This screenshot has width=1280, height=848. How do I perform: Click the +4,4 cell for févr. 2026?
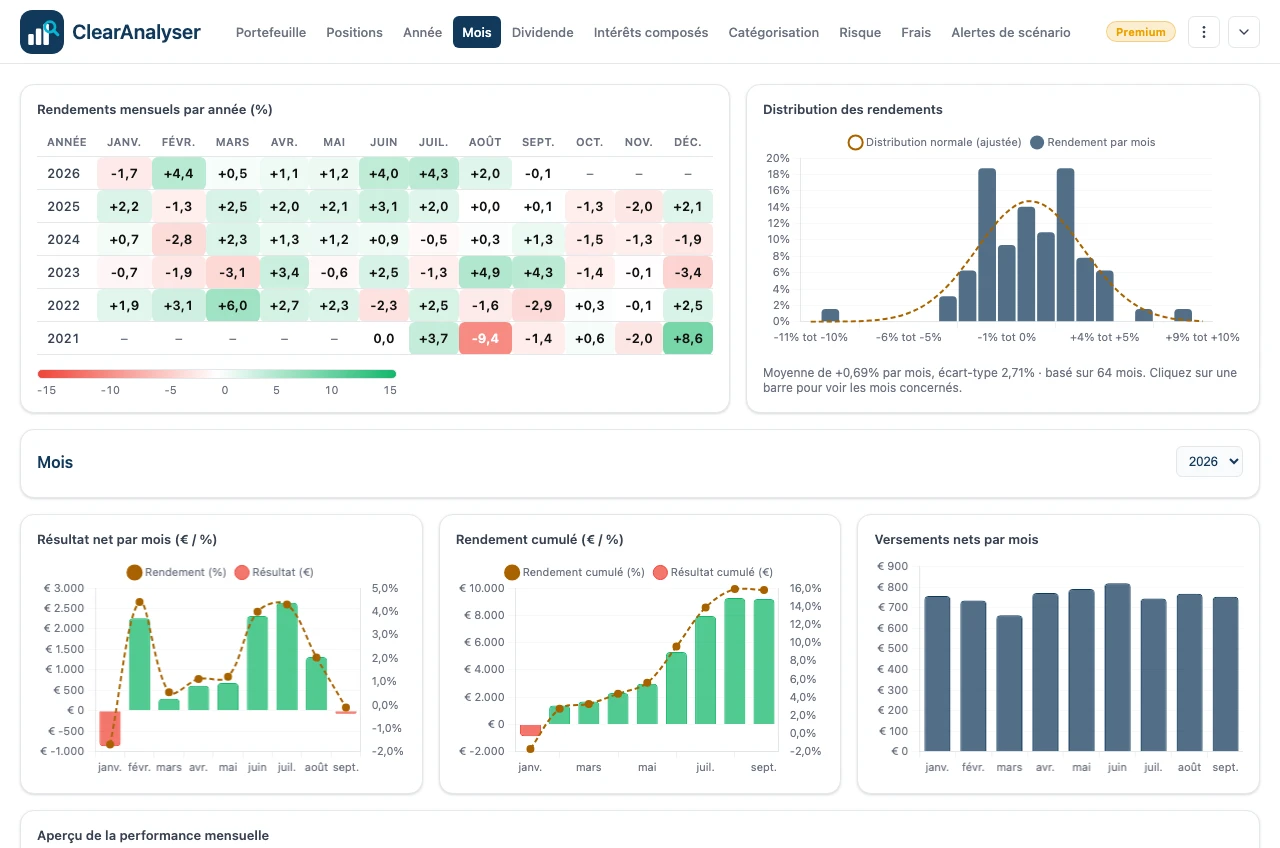tap(178, 173)
